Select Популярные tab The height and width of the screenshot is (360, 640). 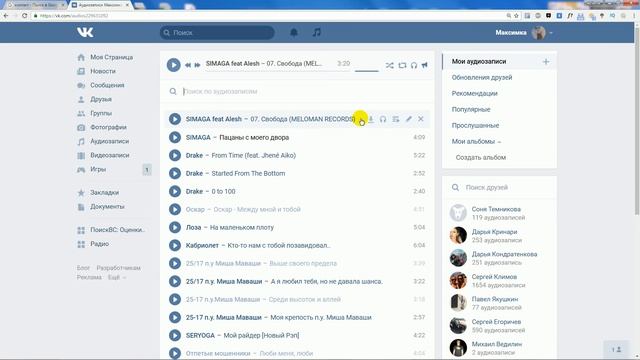(471, 109)
